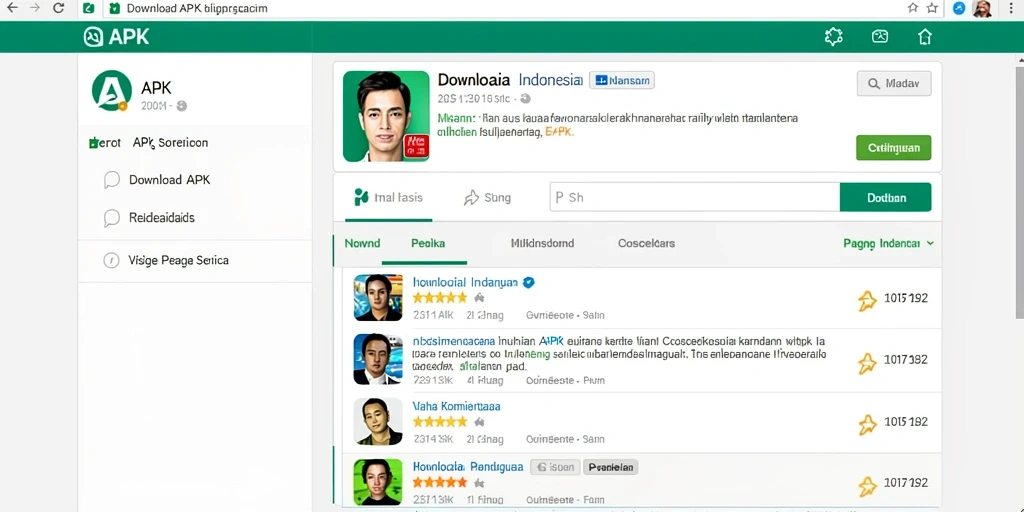Click the APK logo in green header
This screenshot has height=512, width=1024.
[117, 37]
